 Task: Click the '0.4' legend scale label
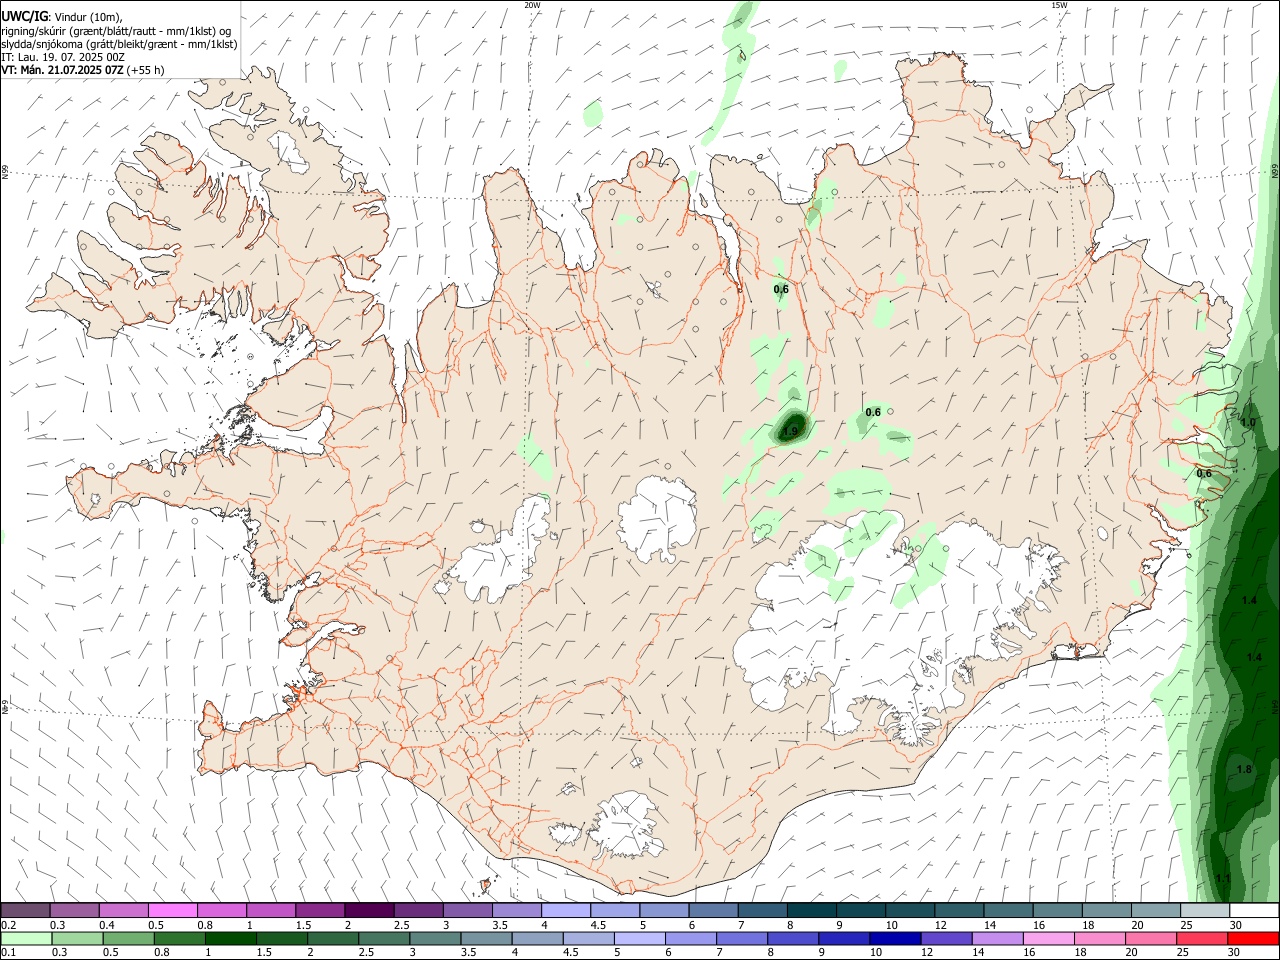tap(107, 926)
